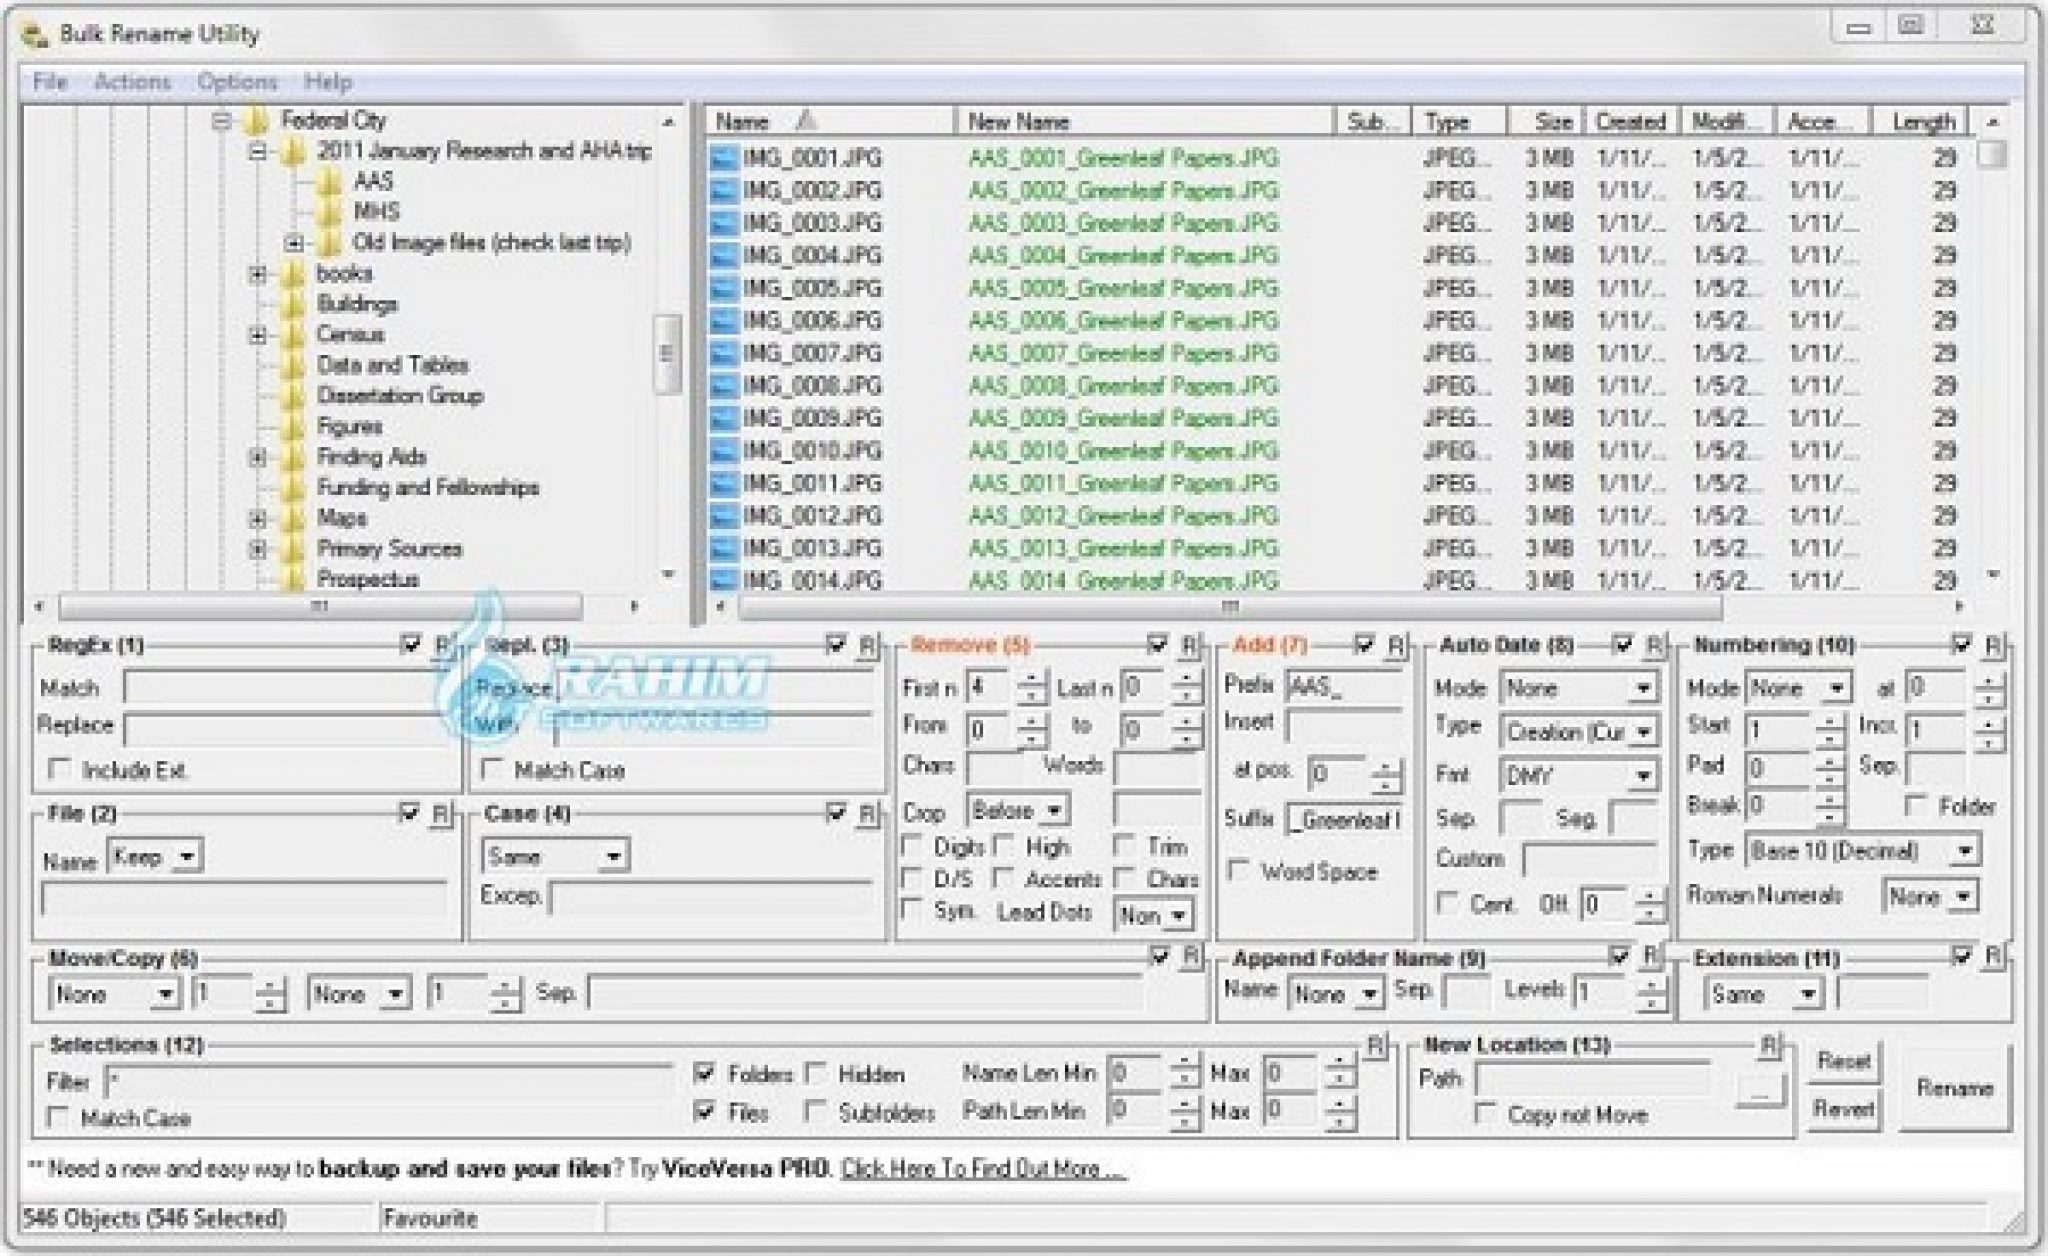Screen dimensions: 2048x1256
Task: Click the browse button next to Path
Action: 1760,1092
